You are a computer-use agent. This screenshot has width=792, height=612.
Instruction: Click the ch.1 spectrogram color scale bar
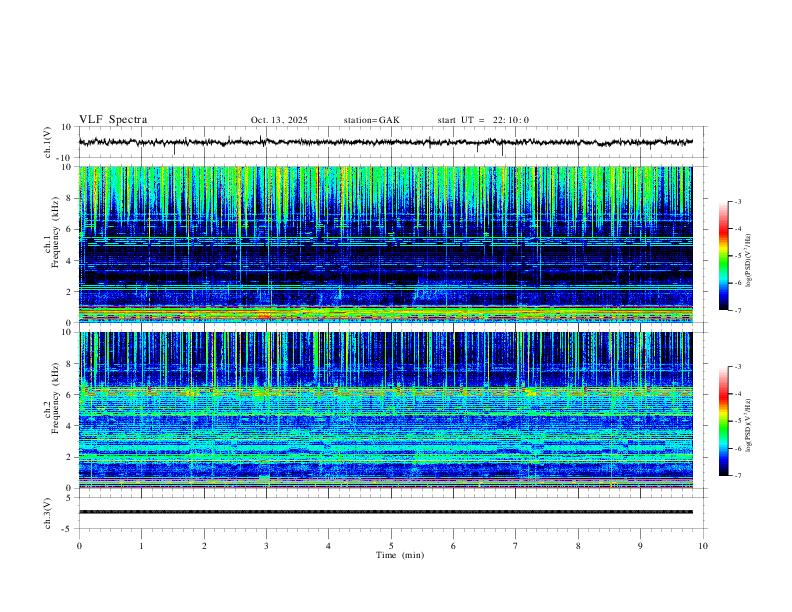click(x=723, y=256)
